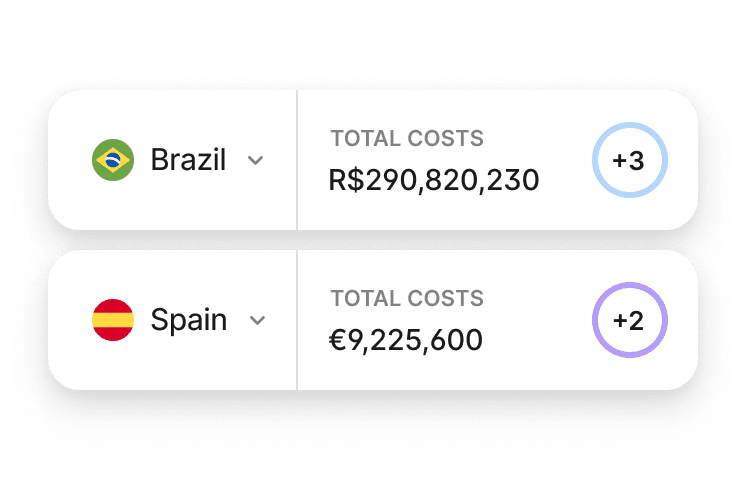Viewport: 746px width, 480px height.
Task: Click TOTAL COSTS label in Spain card
Action: pyautogui.click(x=407, y=298)
